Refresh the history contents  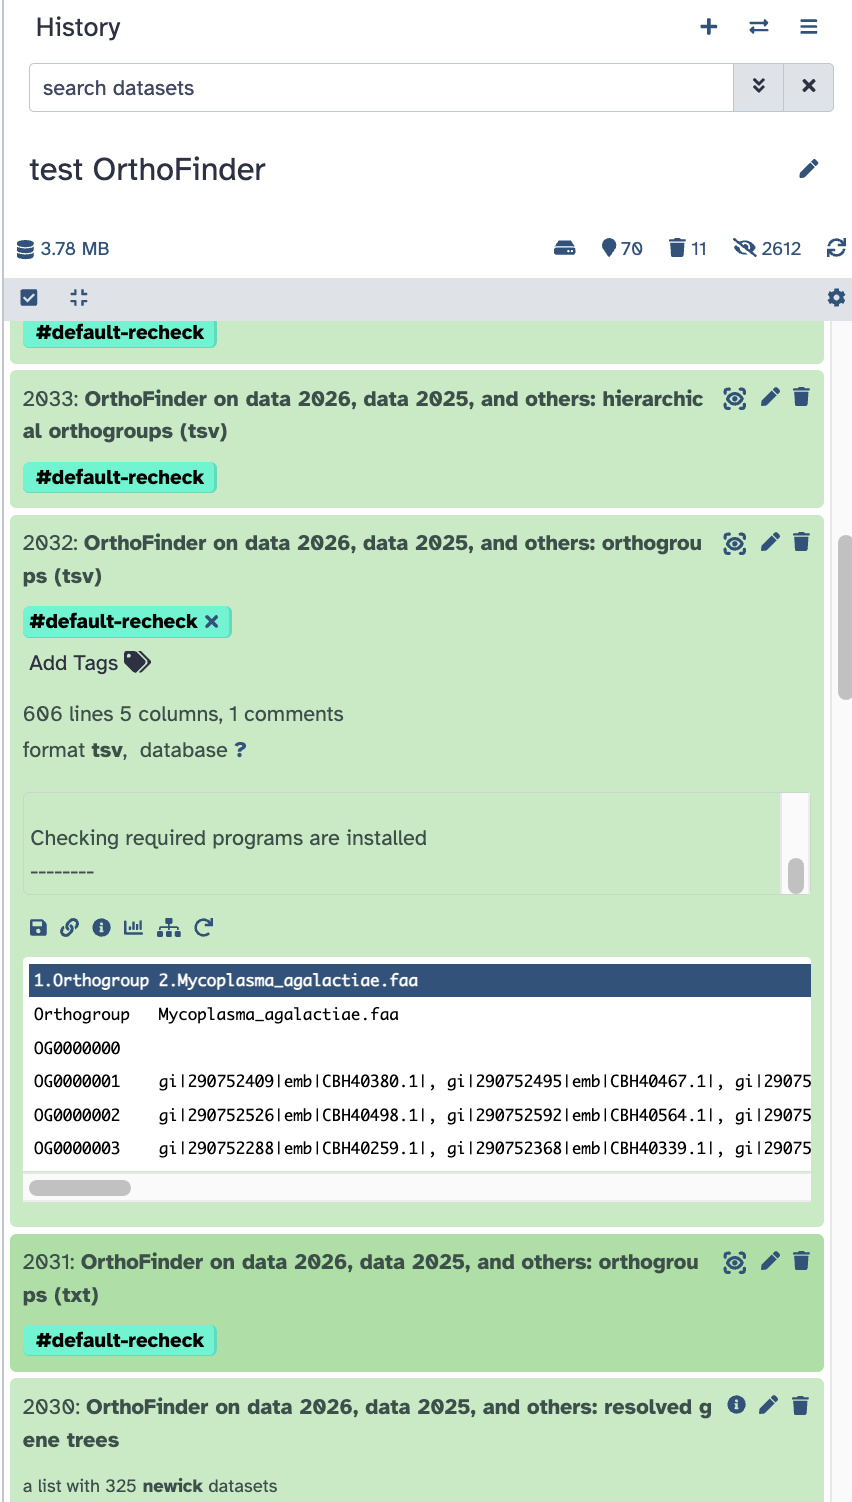(x=836, y=248)
